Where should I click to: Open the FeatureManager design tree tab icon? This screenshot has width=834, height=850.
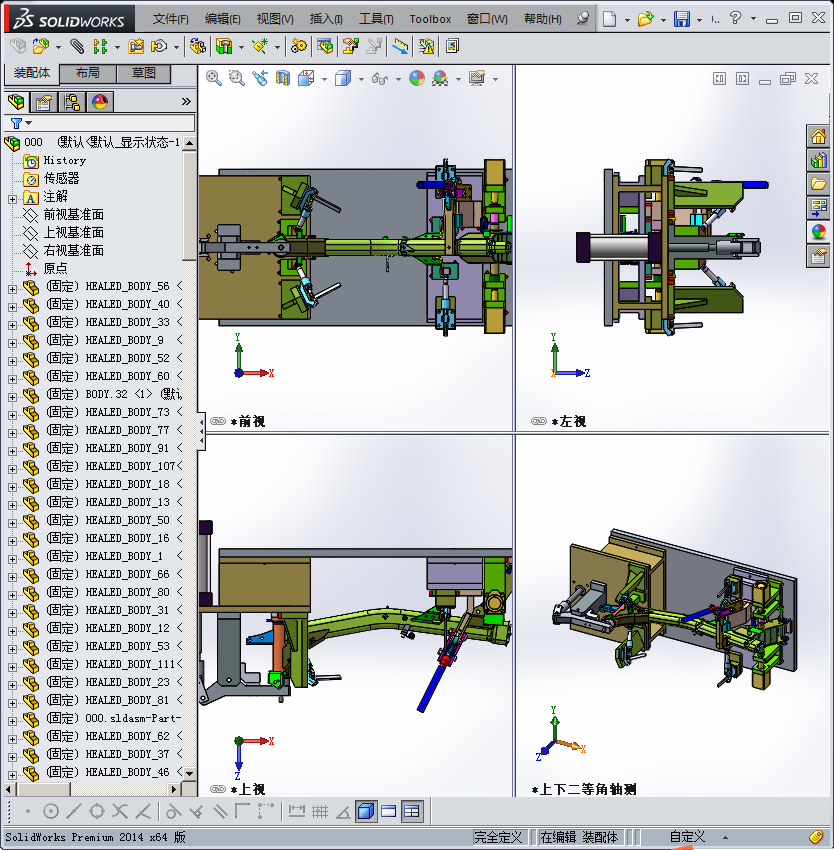click(16, 102)
